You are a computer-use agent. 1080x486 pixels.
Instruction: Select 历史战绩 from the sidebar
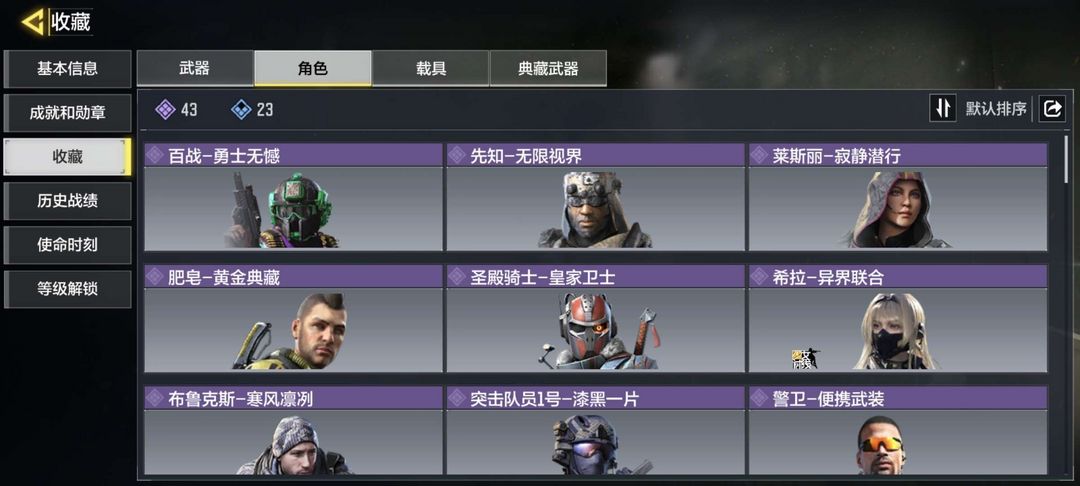coord(68,201)
